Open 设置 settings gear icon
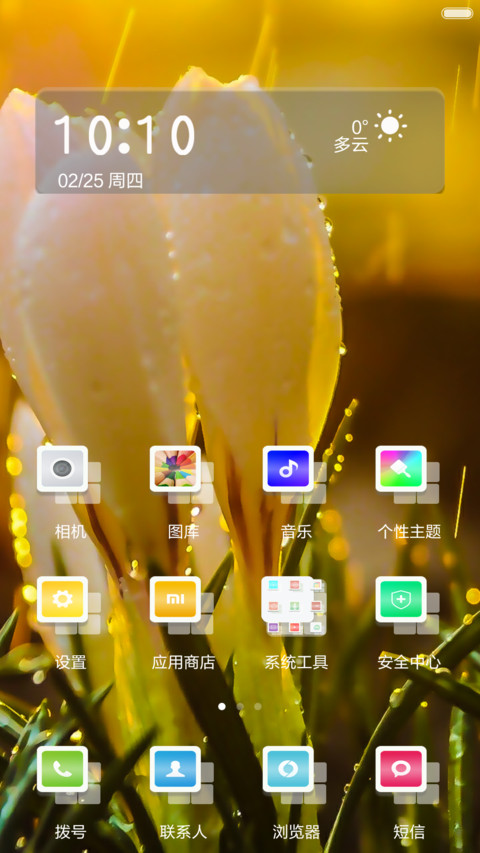This screenshot has height=853, width=480. pos(63,600)
